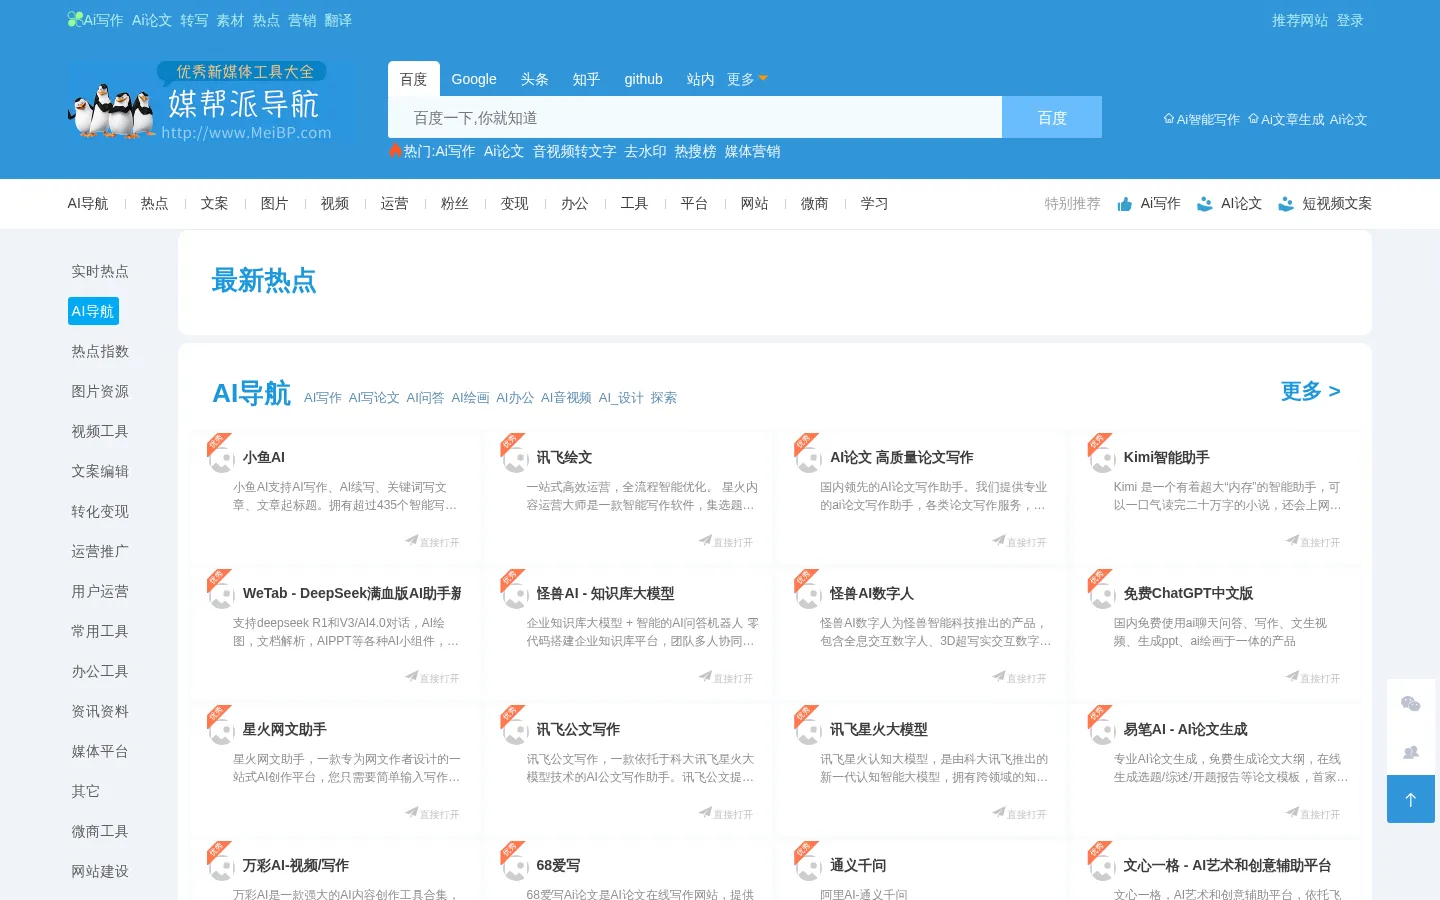Click the 最新热点 heading
The width and height of the screenshot is (1440, 900).
(264, 281)
